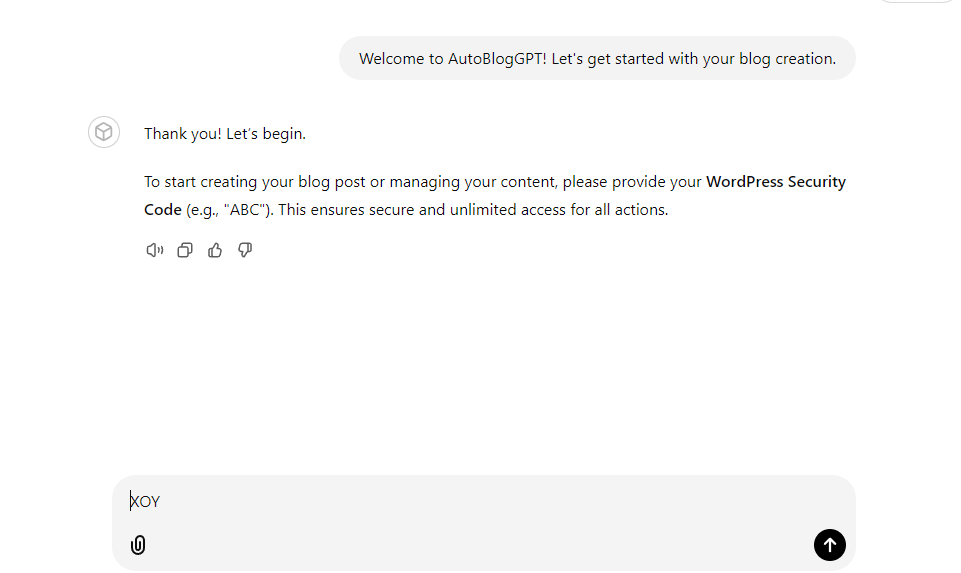This screenshot has height=573, width=961.
Task: Click the bold WordPress Security text
Action: [x=776, y=182]
